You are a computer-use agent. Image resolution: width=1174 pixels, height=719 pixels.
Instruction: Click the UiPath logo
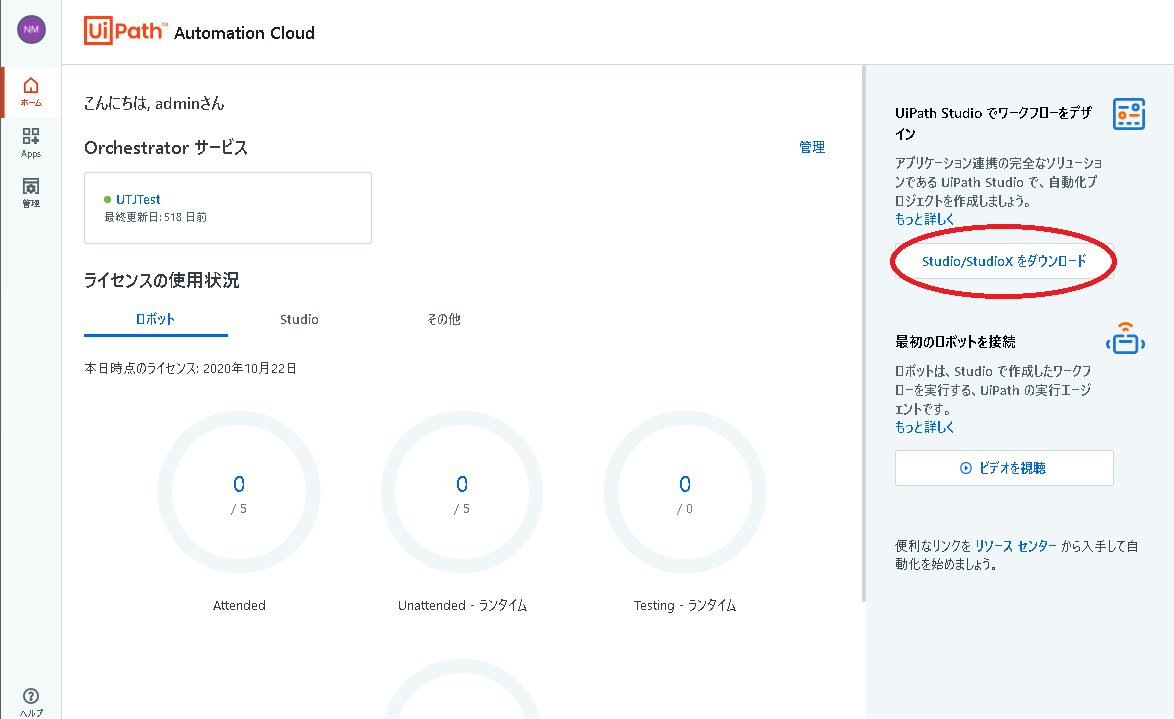click(124, 31)
